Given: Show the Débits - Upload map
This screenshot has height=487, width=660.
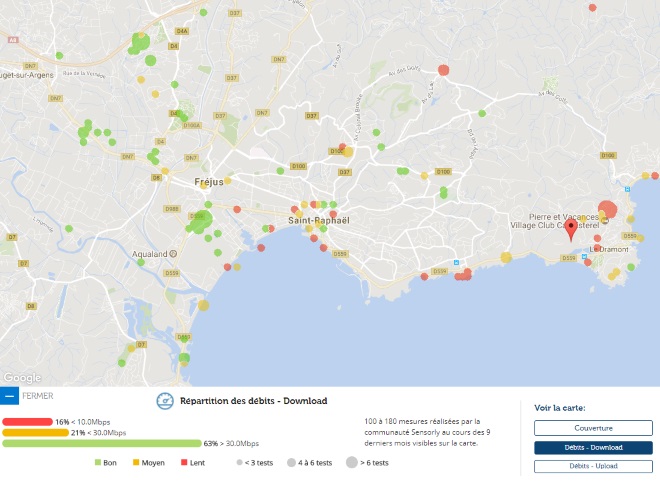Looking at the screenshot, I should point(593,466).
